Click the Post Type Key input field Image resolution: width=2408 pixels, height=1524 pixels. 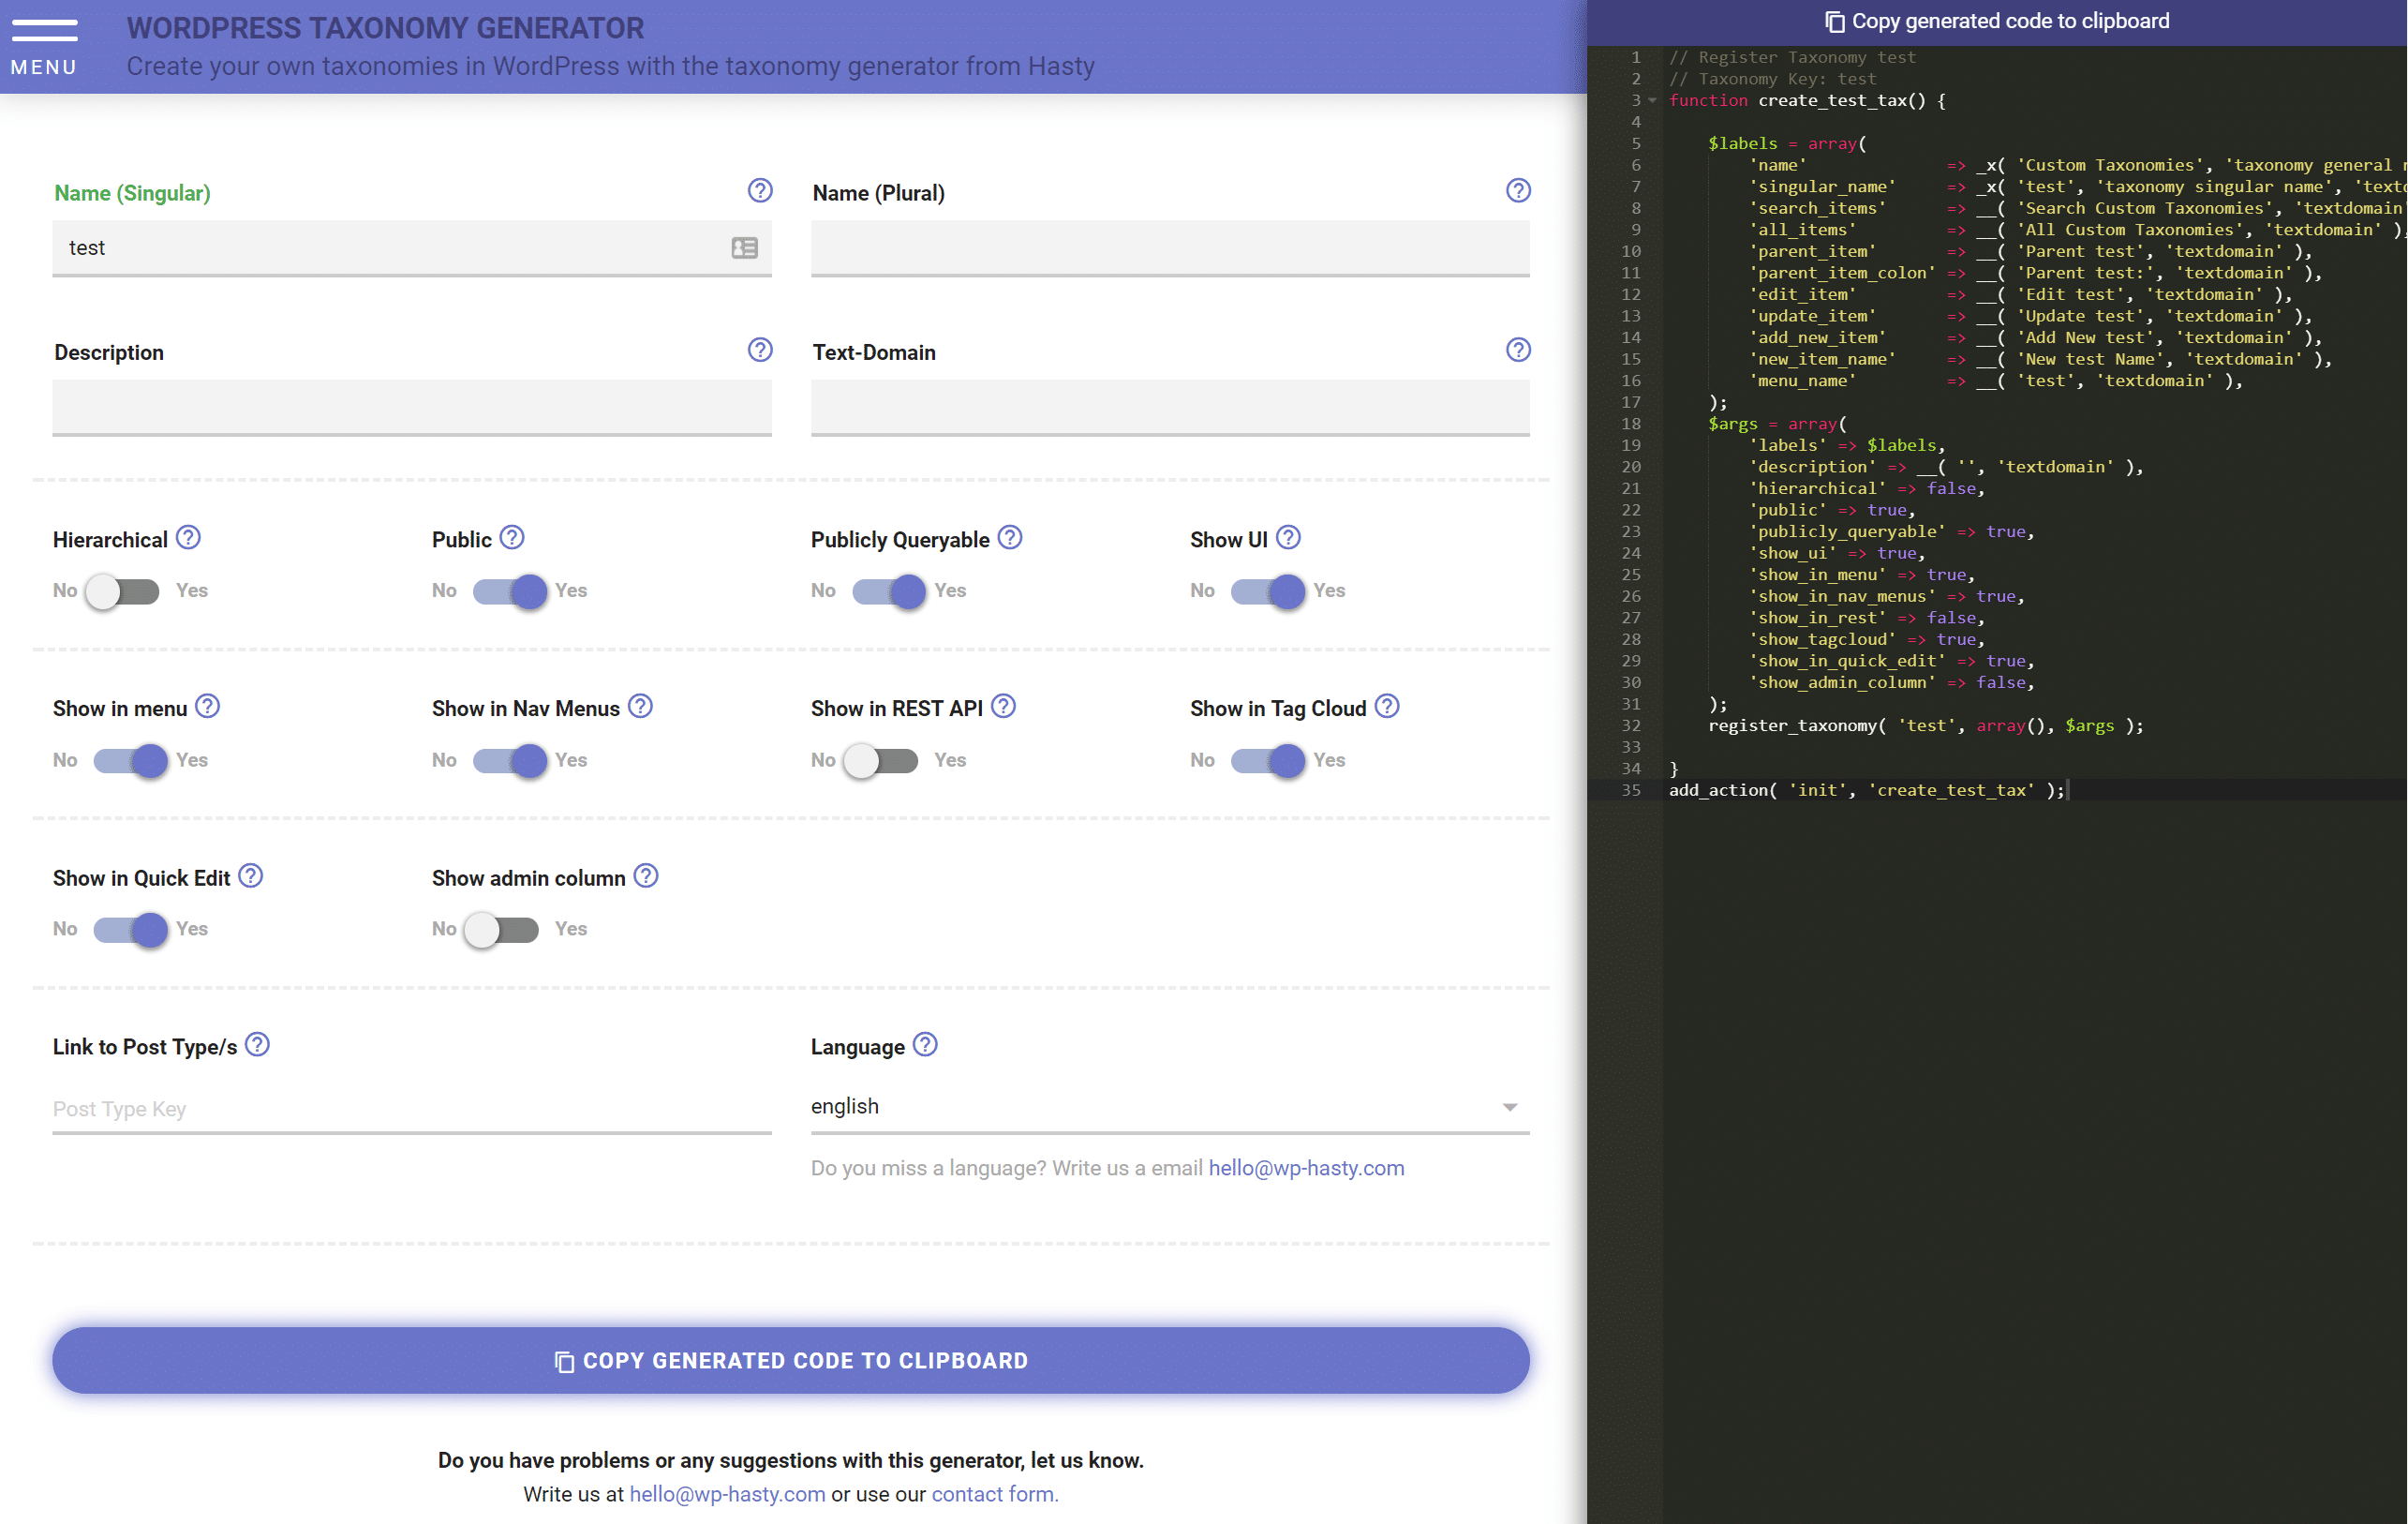[x=410, y=1106]
